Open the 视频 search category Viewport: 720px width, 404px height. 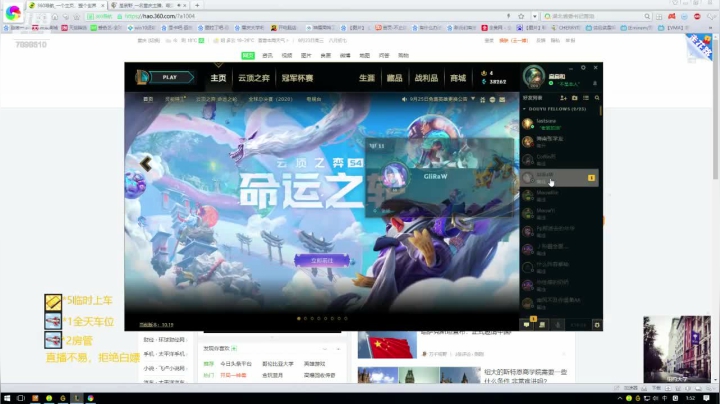287,56
